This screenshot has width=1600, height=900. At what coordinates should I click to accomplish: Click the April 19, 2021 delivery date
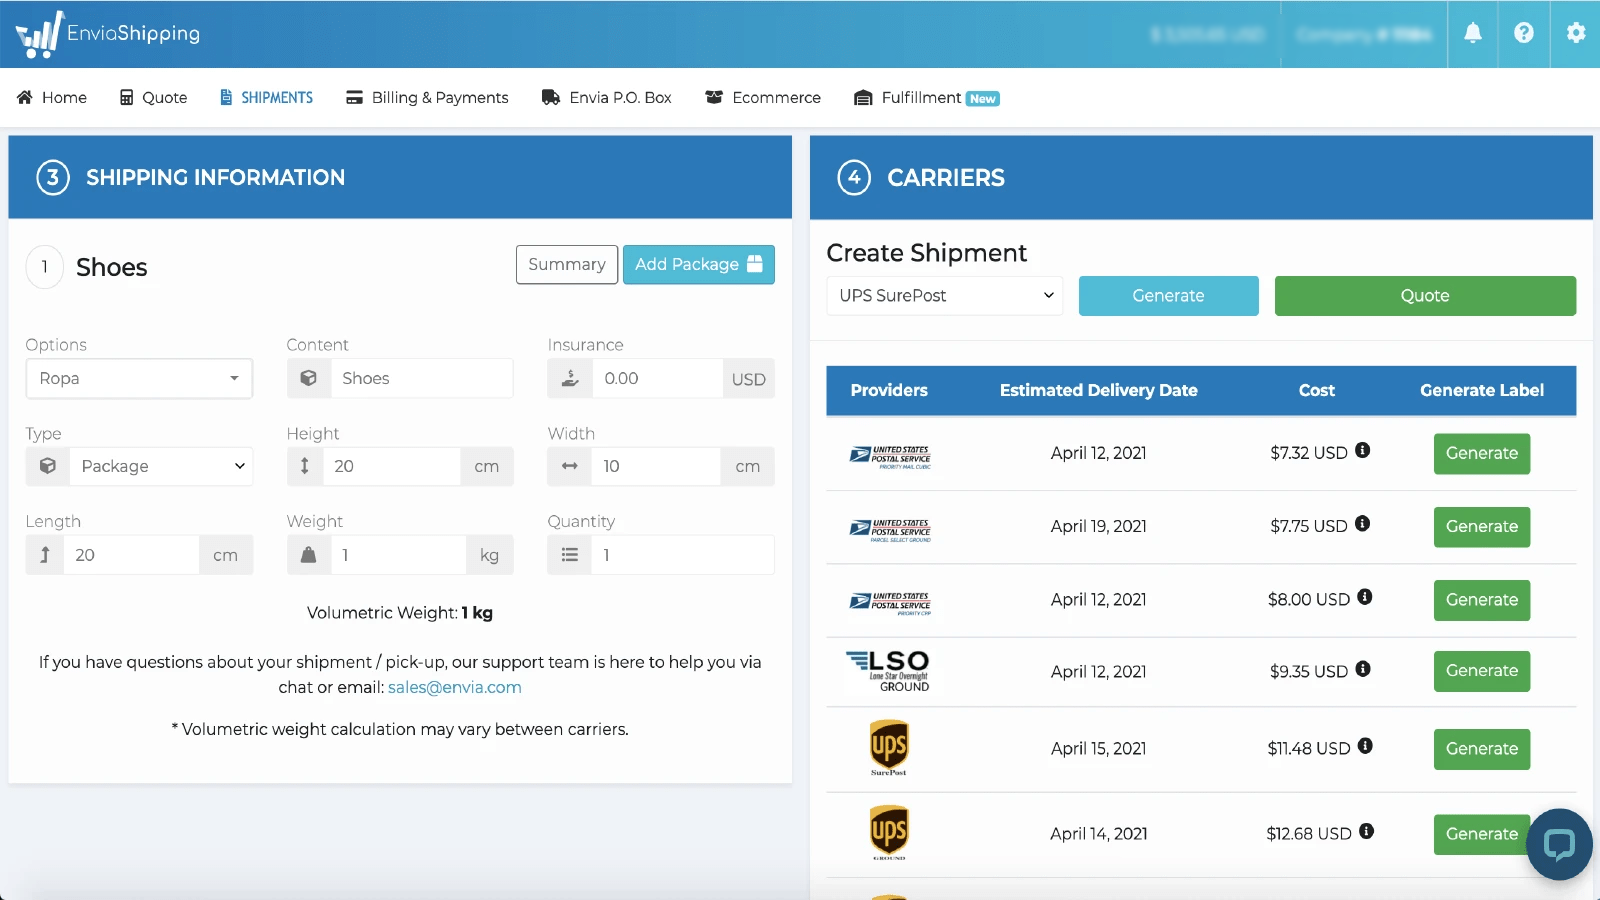pos(1099,526)
